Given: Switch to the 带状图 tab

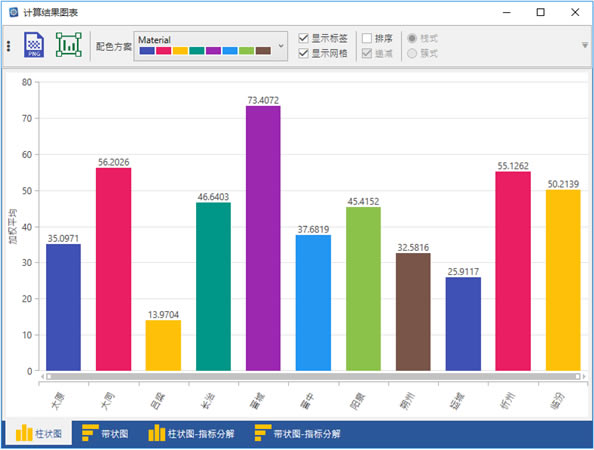Looking at the screenshot, I should [105, 433].
